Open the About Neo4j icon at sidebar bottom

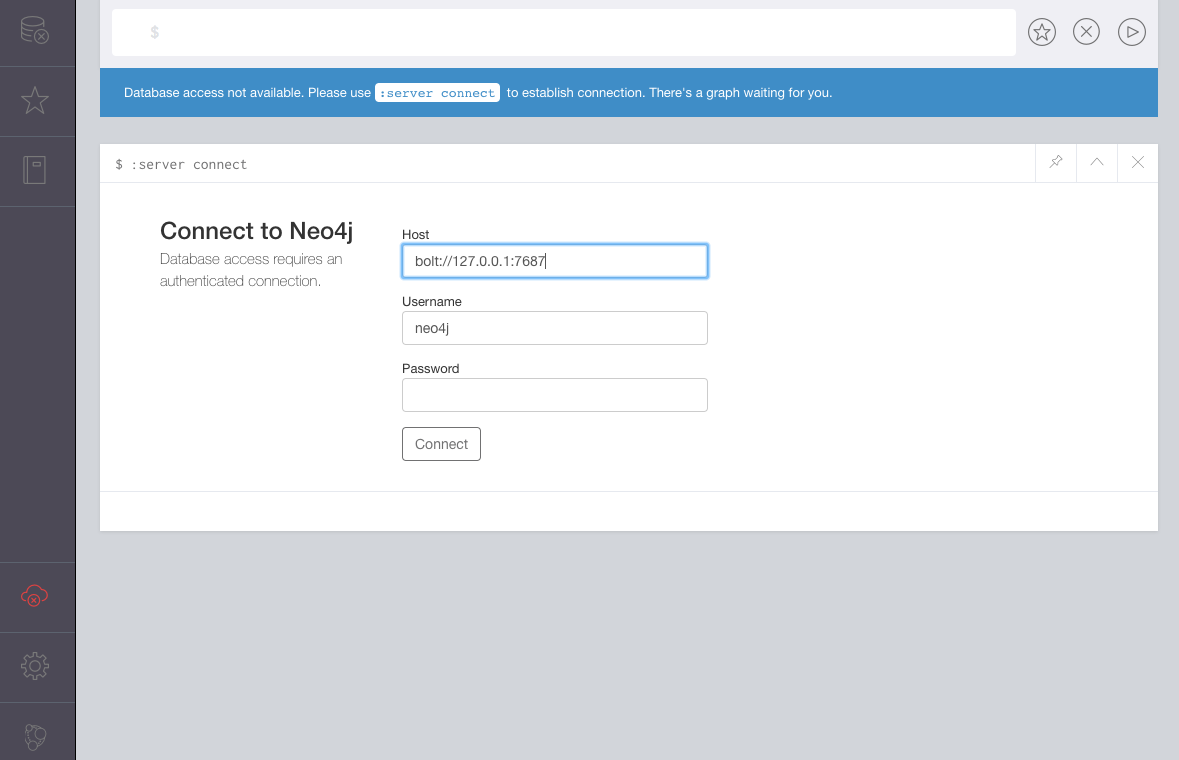point(35,736)
